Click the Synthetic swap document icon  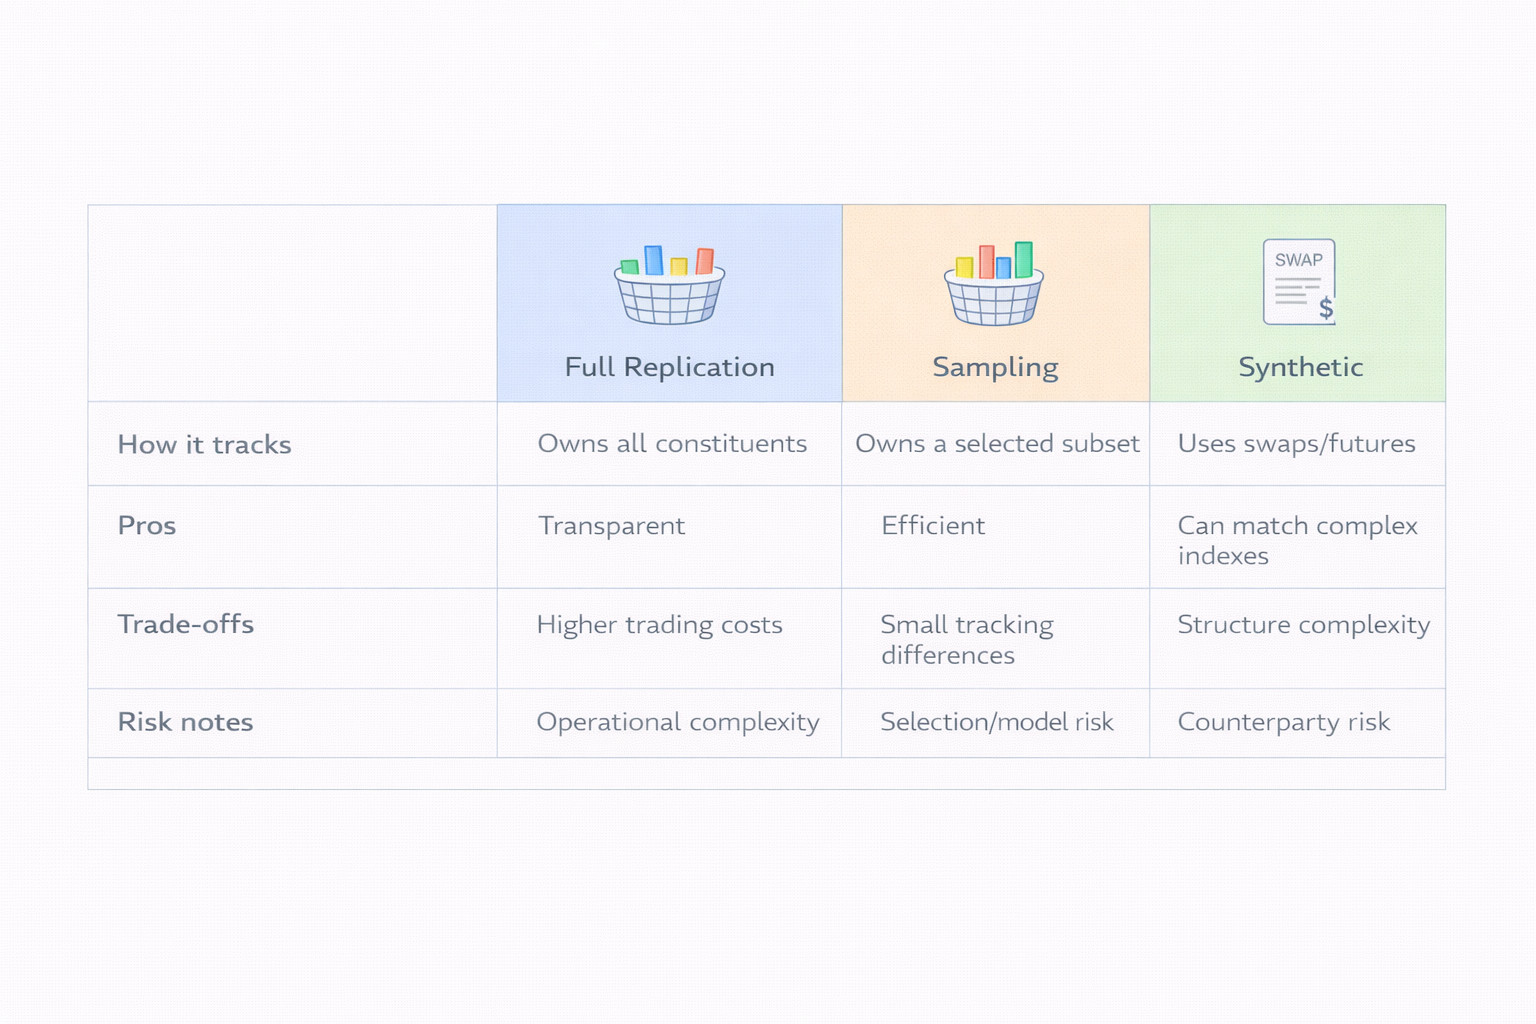tap(1299, 282)
